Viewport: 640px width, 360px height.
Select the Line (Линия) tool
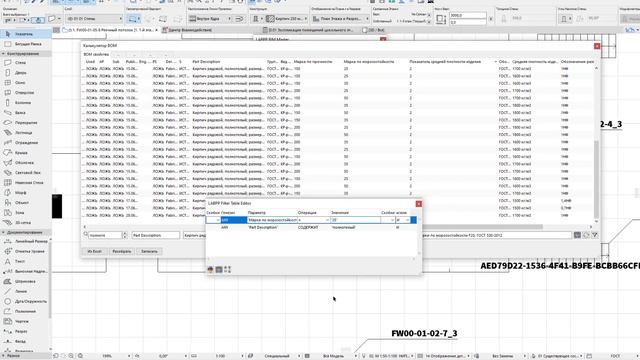[24, 291]
